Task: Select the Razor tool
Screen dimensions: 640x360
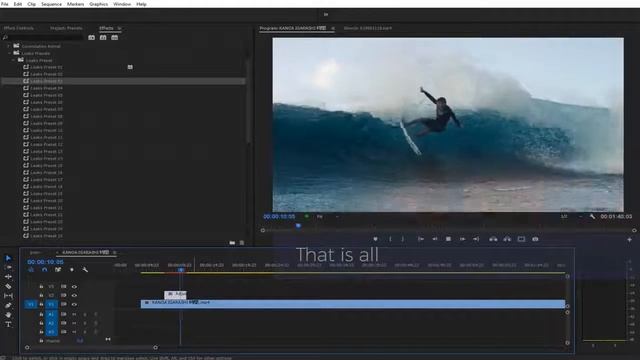Action: [8, 286]
